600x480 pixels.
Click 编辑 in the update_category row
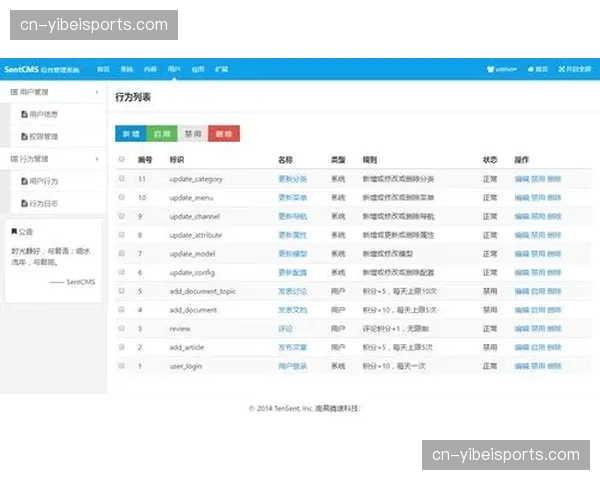[522, 179]
